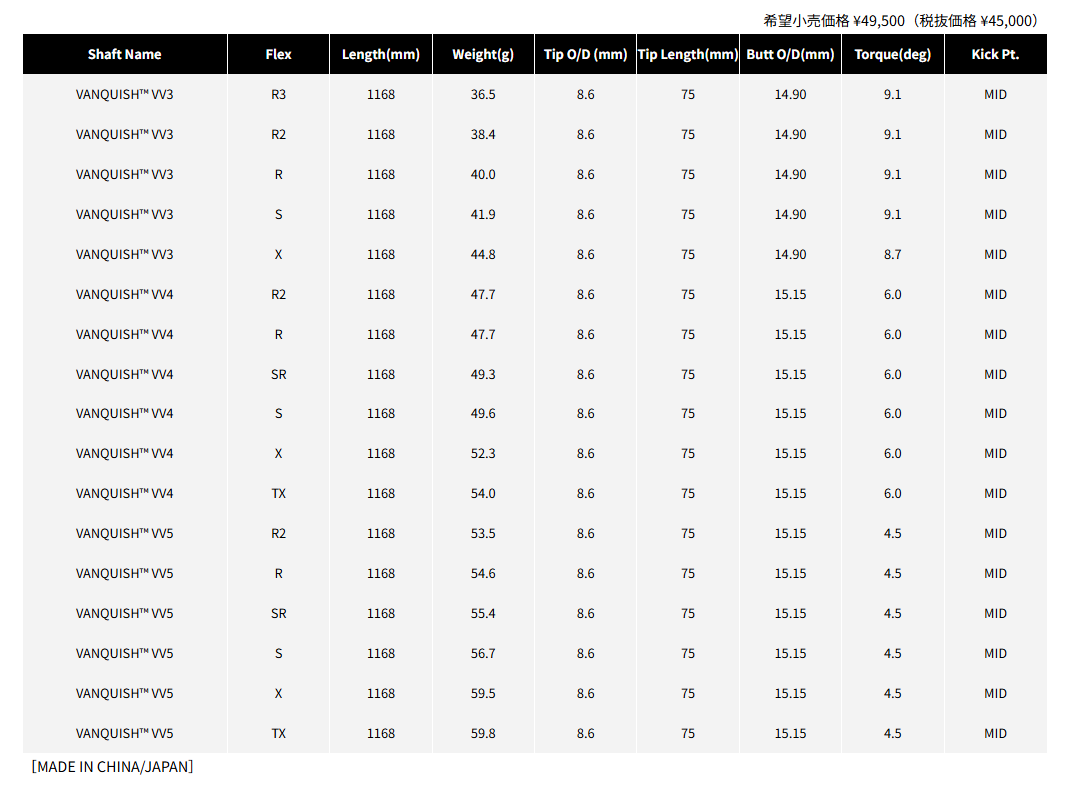Click the MADE IN CHINA/JAPAN note

click(112, 767)
